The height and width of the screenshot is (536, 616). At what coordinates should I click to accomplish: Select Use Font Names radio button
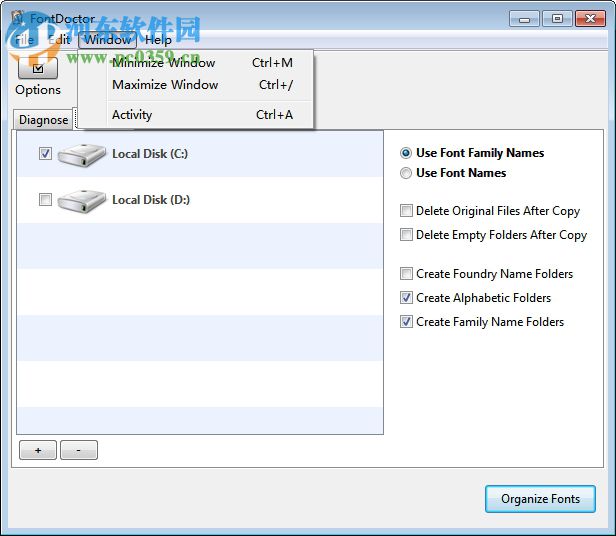click(x=406, y=173)
